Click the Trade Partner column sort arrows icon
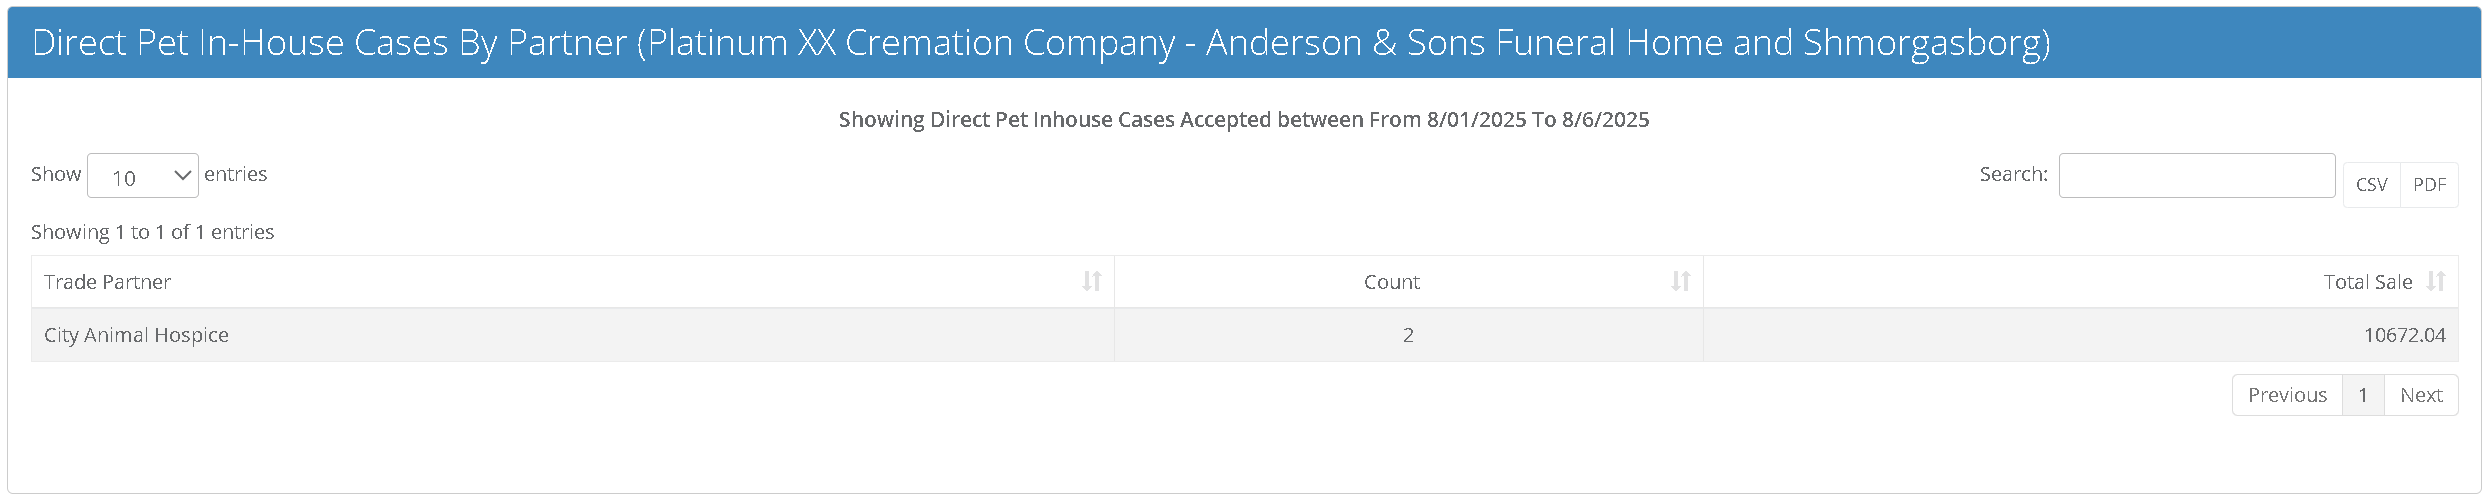The width and height of the screenshot is (2490, 498). (1091, 282)
